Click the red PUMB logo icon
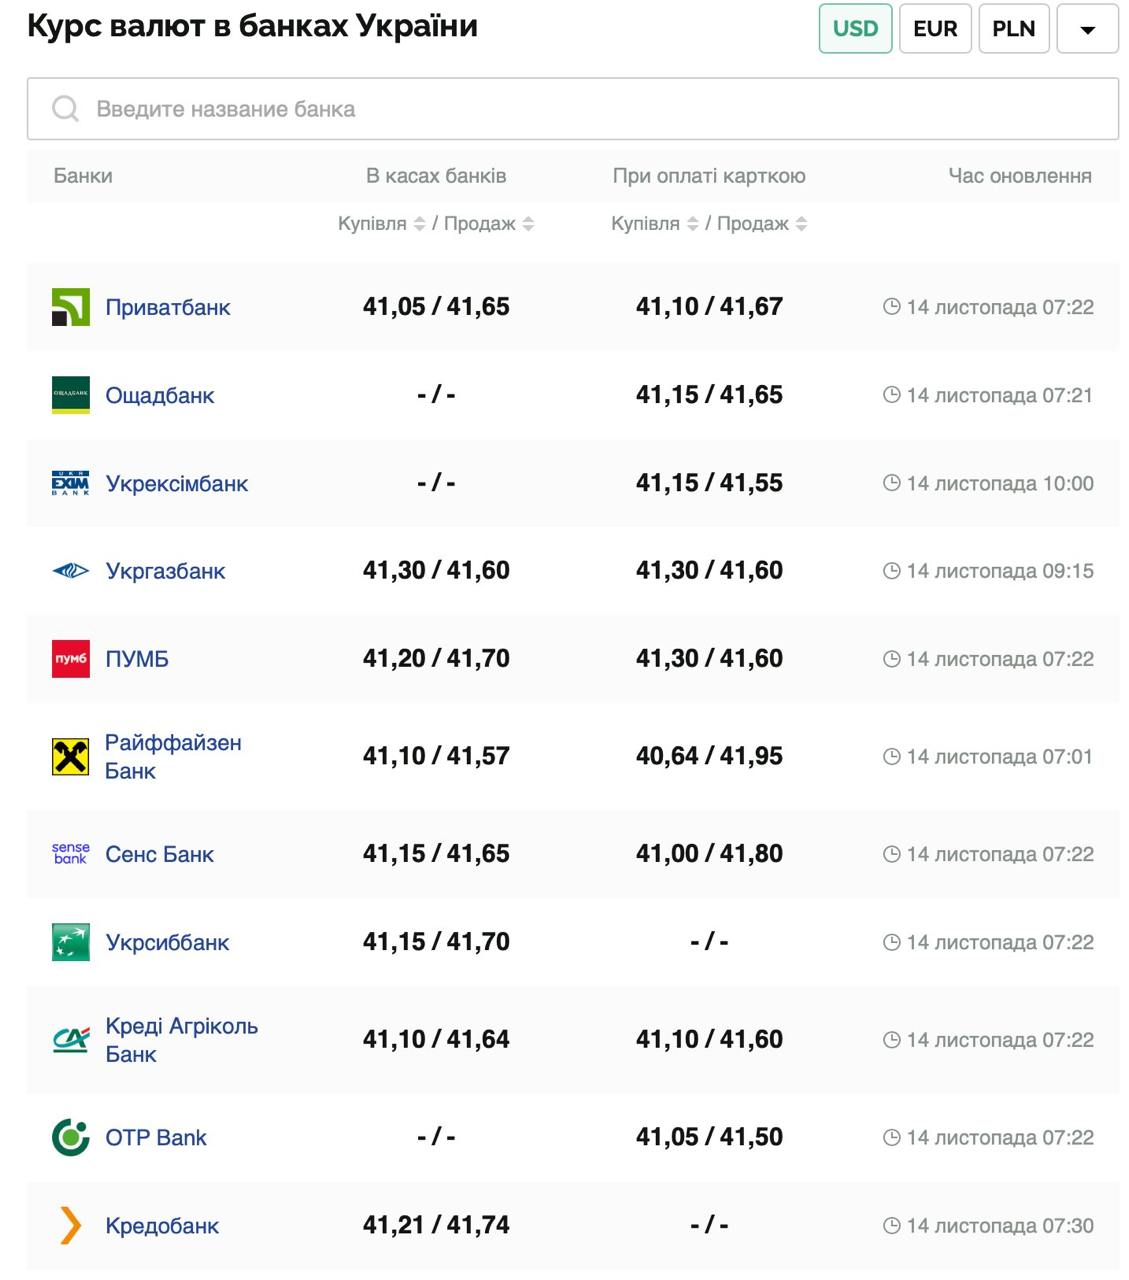 [70, 659]
